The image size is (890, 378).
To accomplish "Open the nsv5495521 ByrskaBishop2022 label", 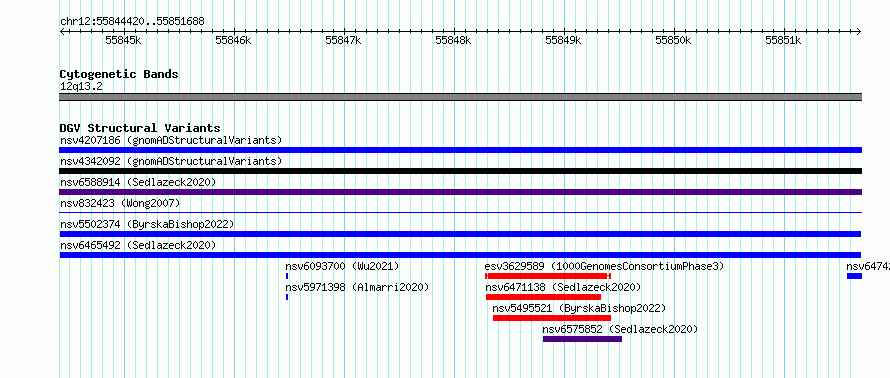I will (x=579, y=308).
